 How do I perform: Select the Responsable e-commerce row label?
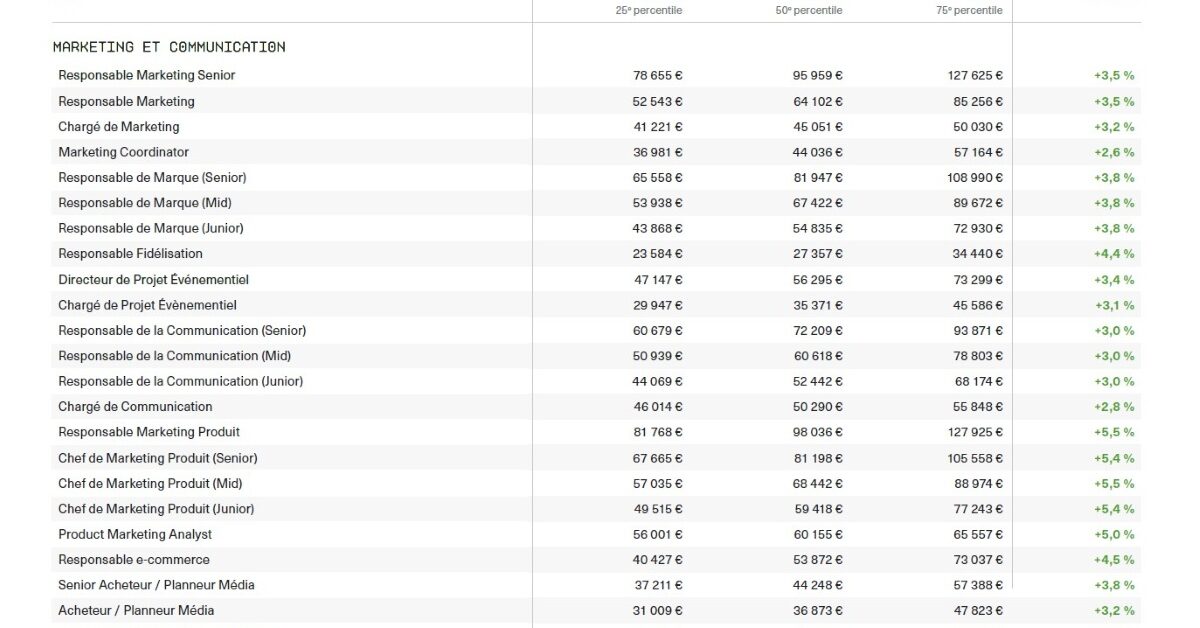pos(134,560)
